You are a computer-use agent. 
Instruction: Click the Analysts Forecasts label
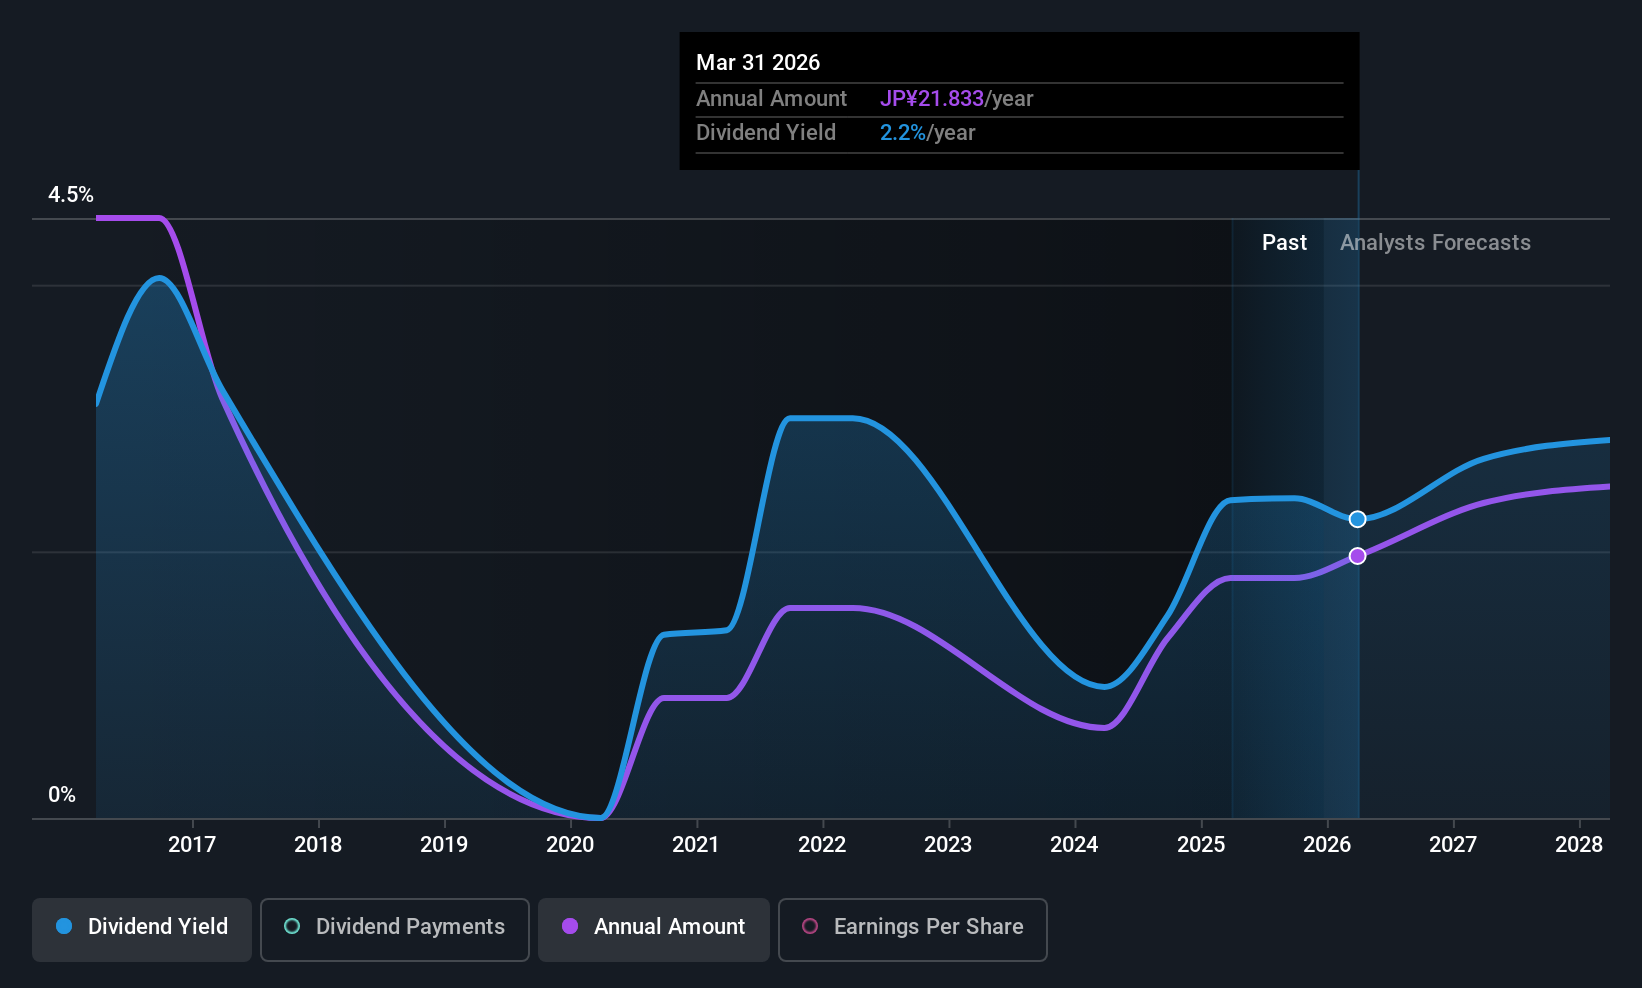click(x=1435, y=243)
